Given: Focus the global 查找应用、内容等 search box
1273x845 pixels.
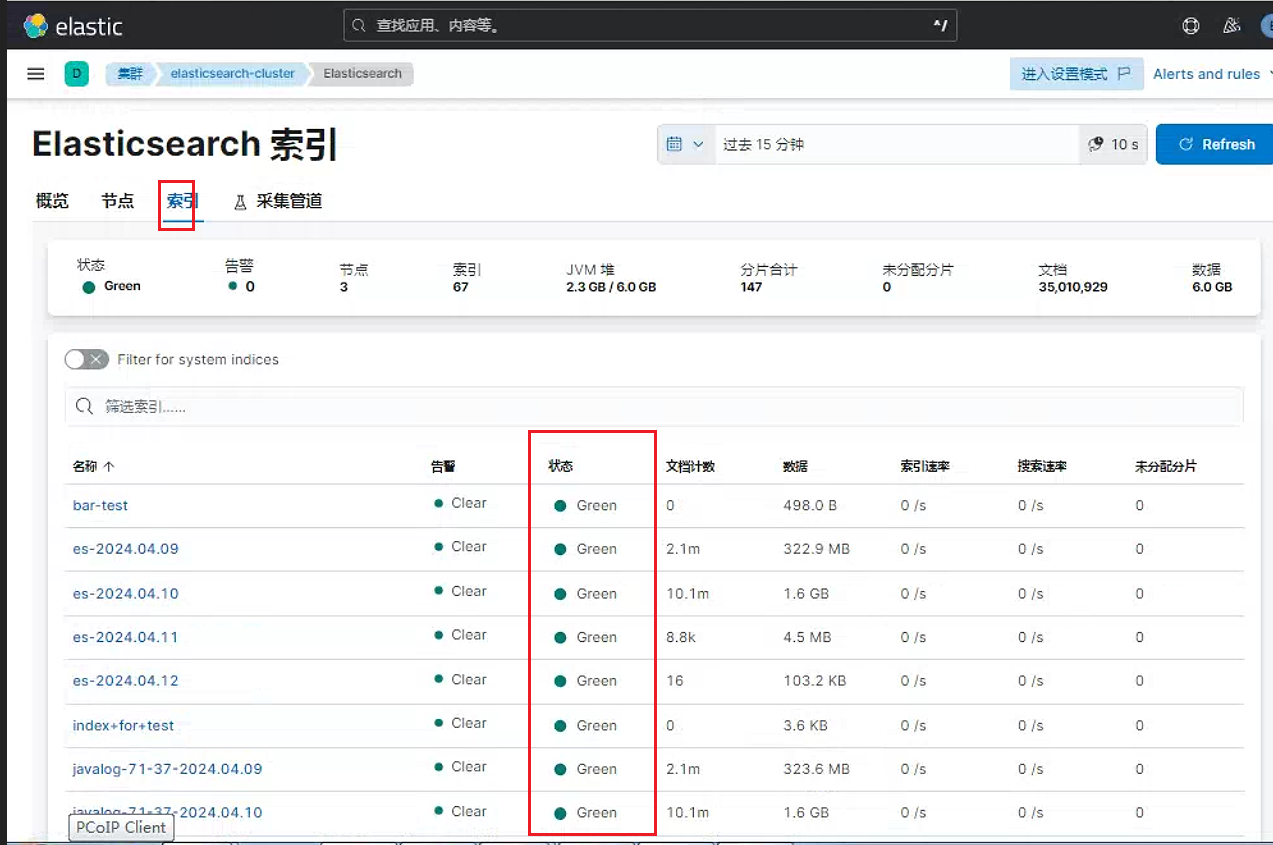Looking at the screenshot, I should pyautogui.click(x=650, y=25).
